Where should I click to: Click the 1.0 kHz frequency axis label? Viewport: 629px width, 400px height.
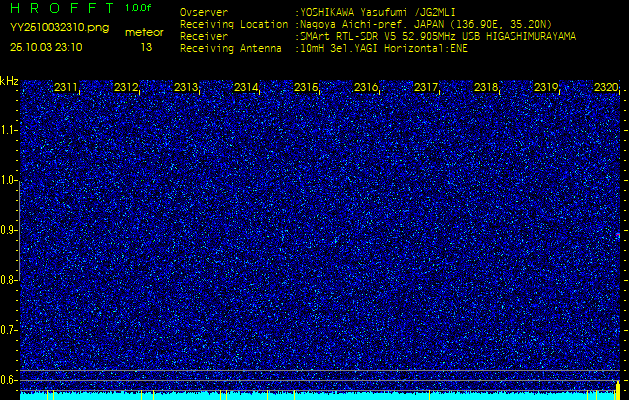pos(8,180)
